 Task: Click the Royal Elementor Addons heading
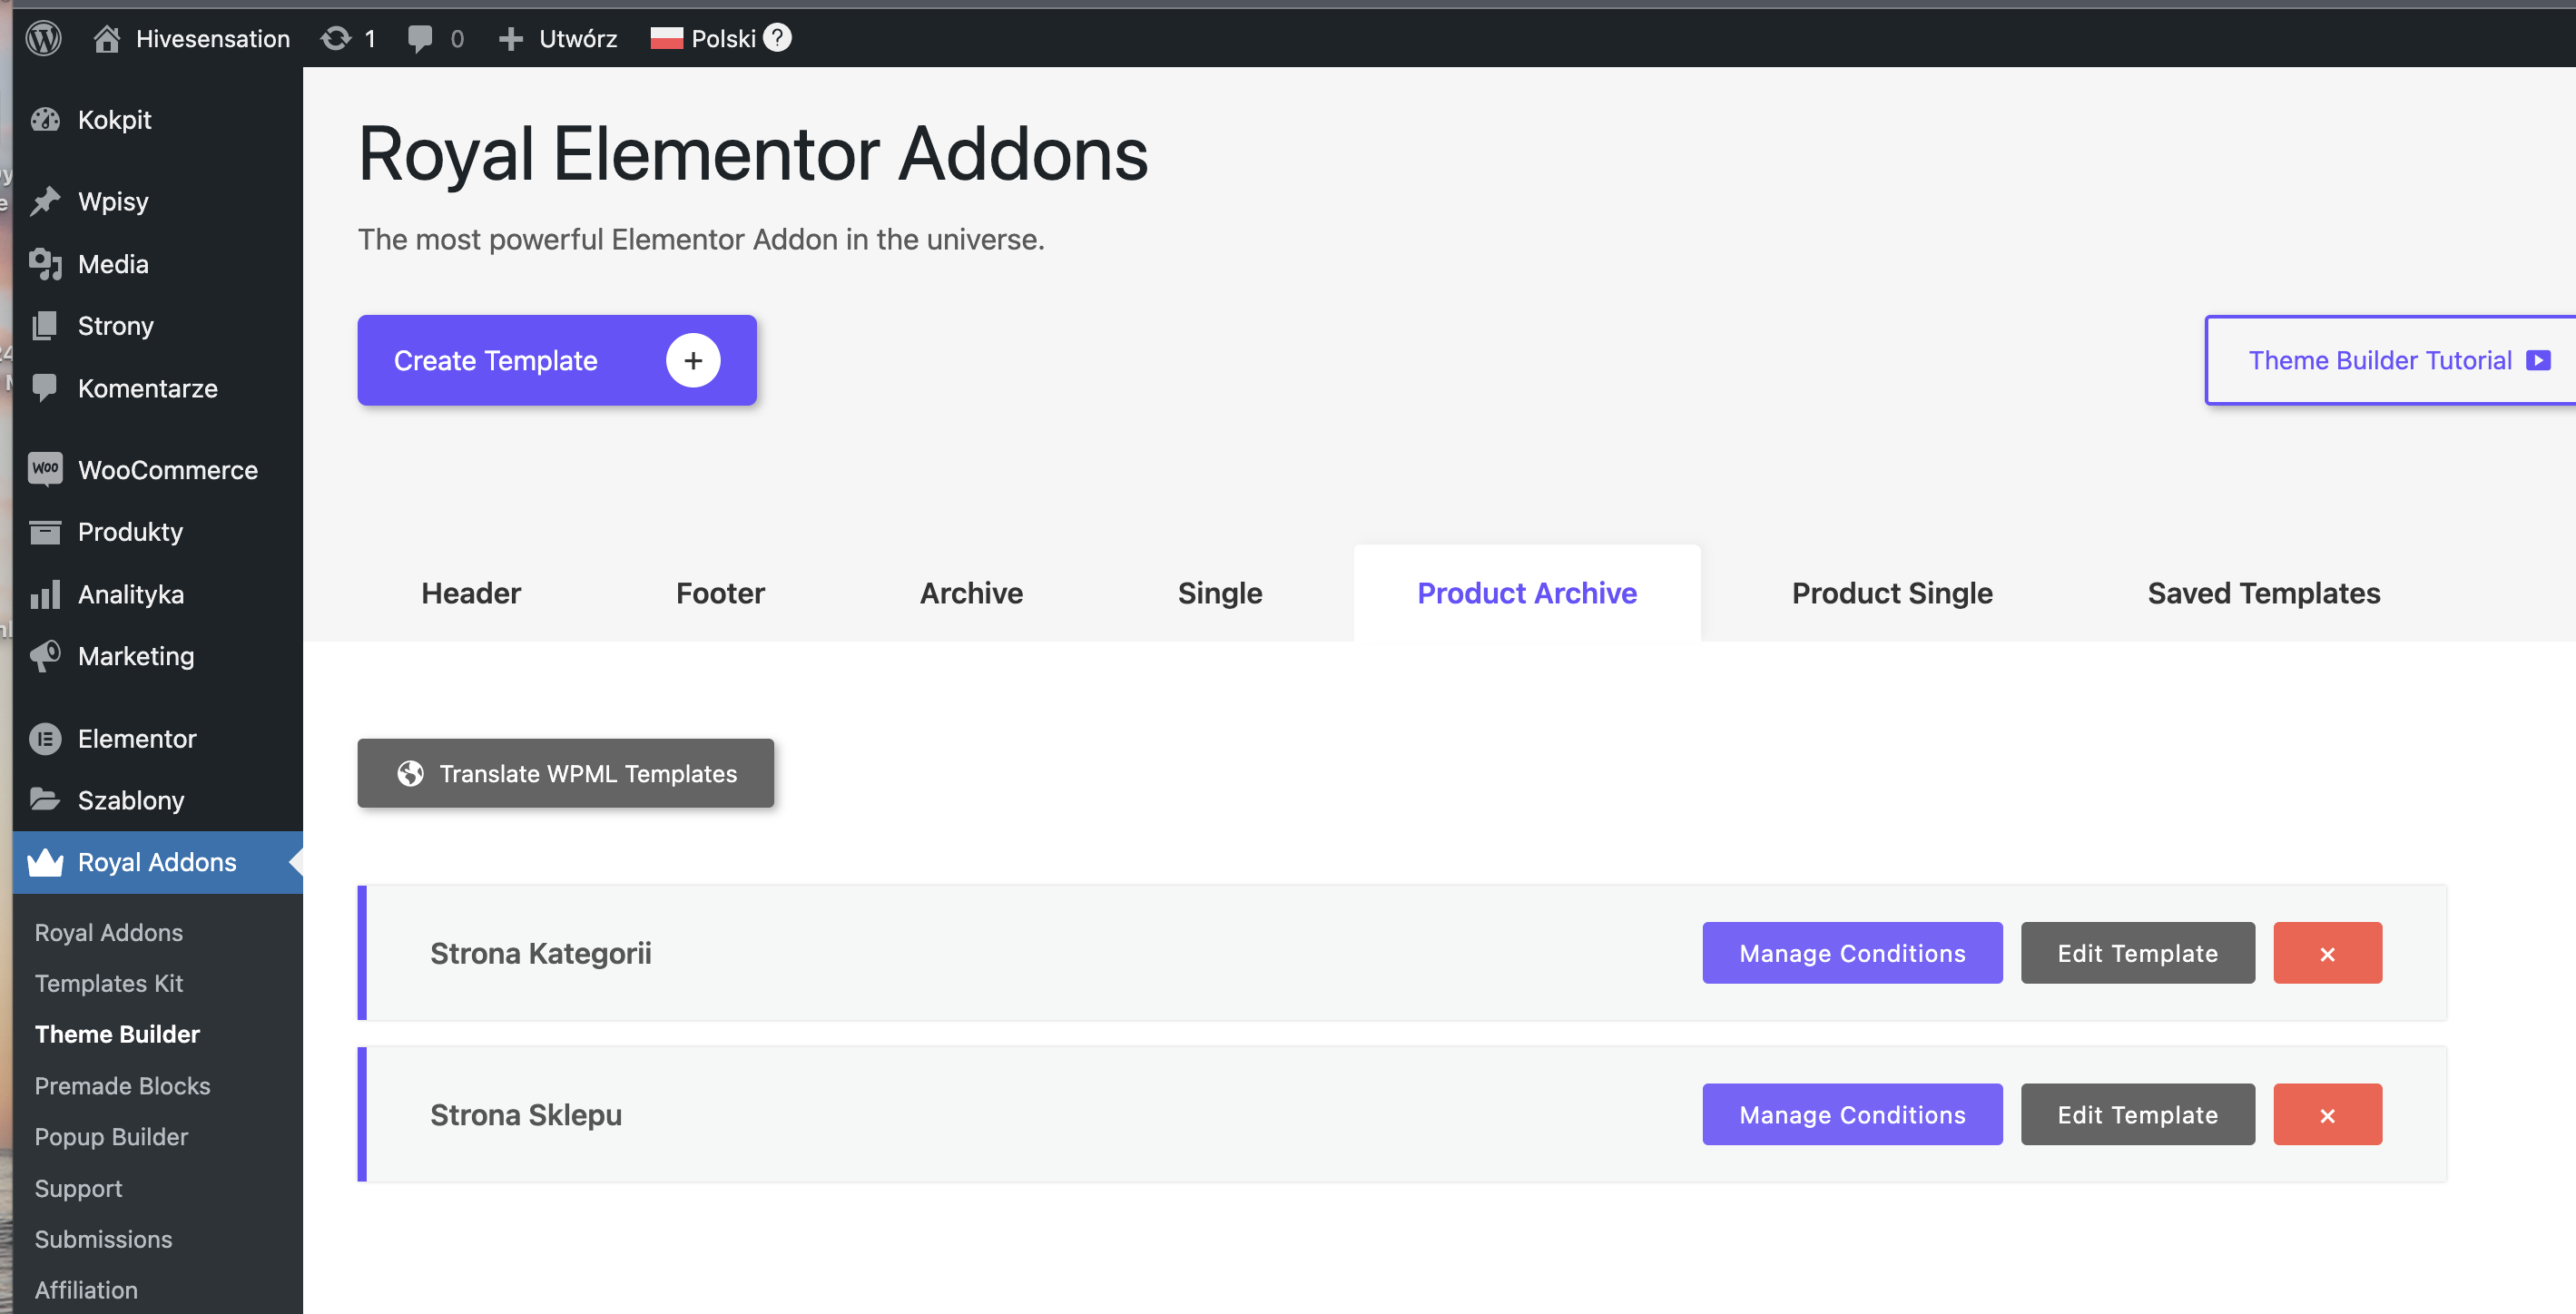pos(753,154)
